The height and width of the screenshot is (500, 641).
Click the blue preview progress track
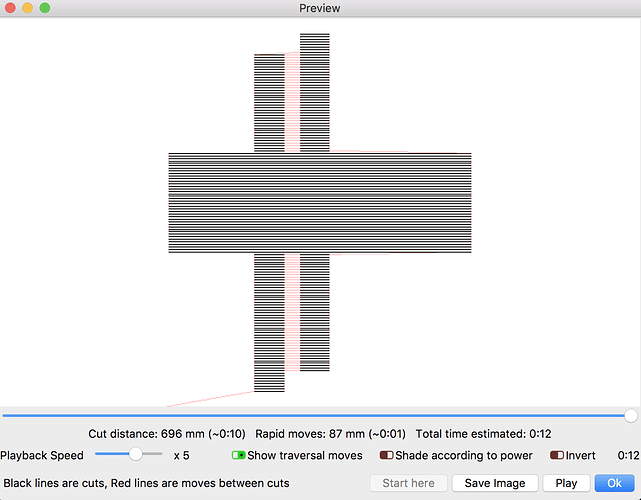[313, 416]
